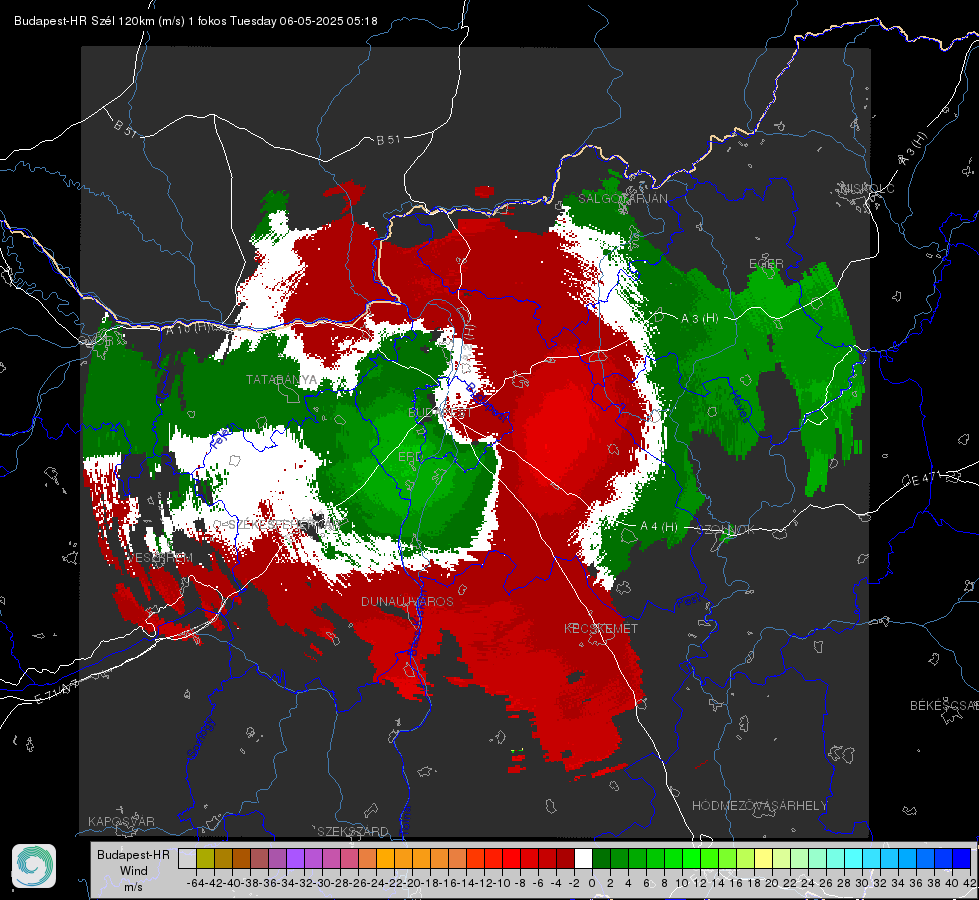The height and width of the screenshot is (900, 979).
Task: Click the m/s unit label in the legend
Action: click(x=134, y=887)
